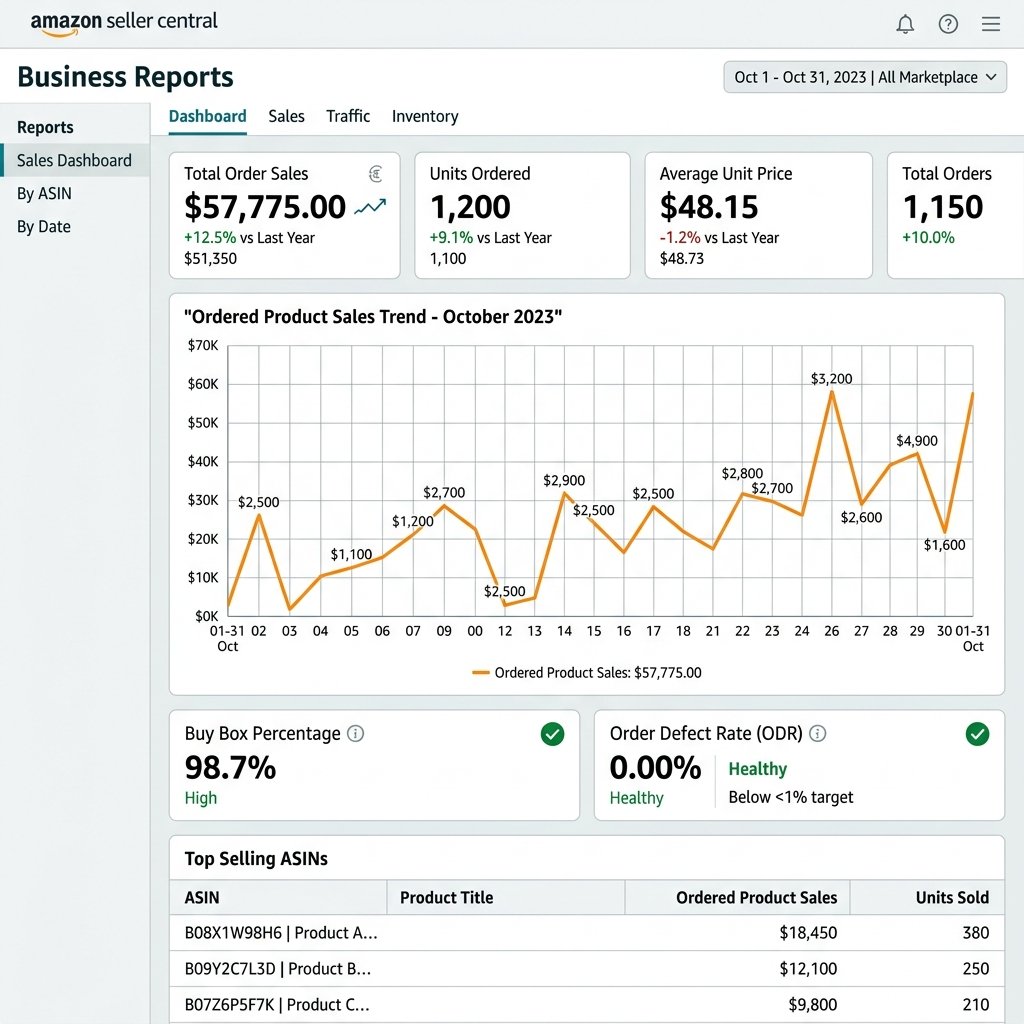The height and width of the screenshot is (1024, 1024).
Task: Click the $3,200 data label on the chart
Action: pyautogui.click(x=831, y=379)
